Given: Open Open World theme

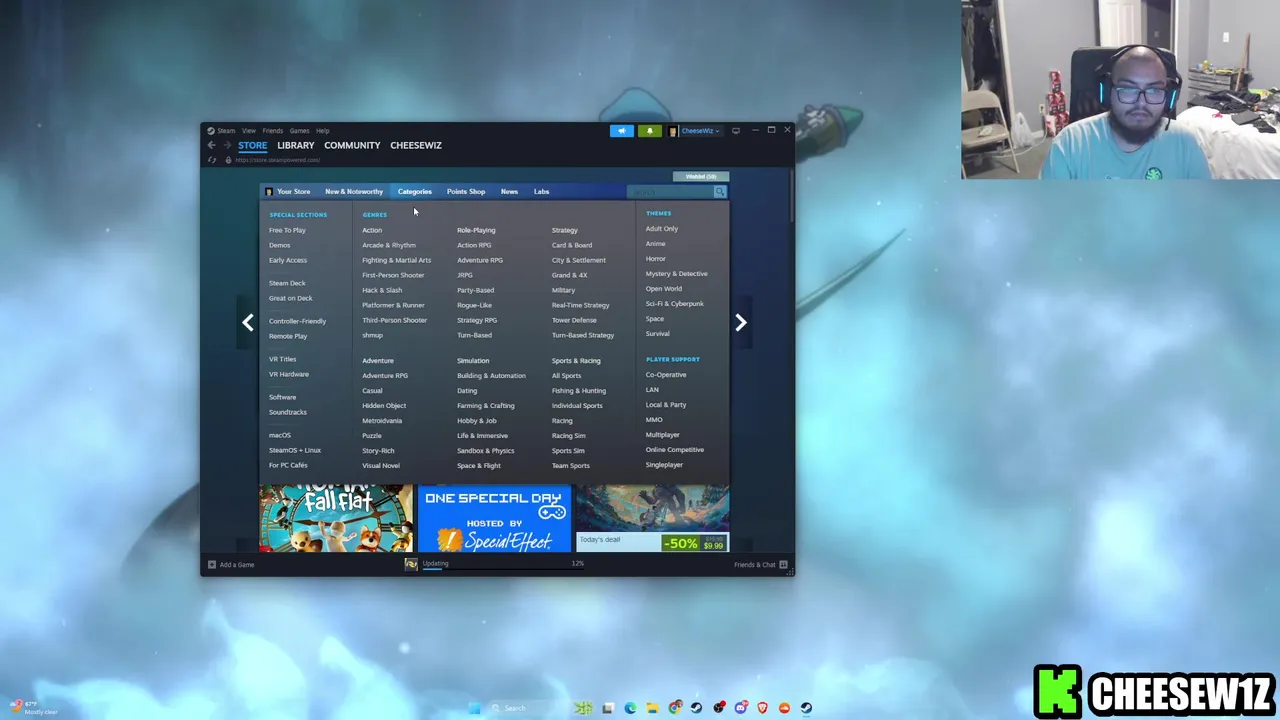Looking at the screenshot, I should (664, 289).
